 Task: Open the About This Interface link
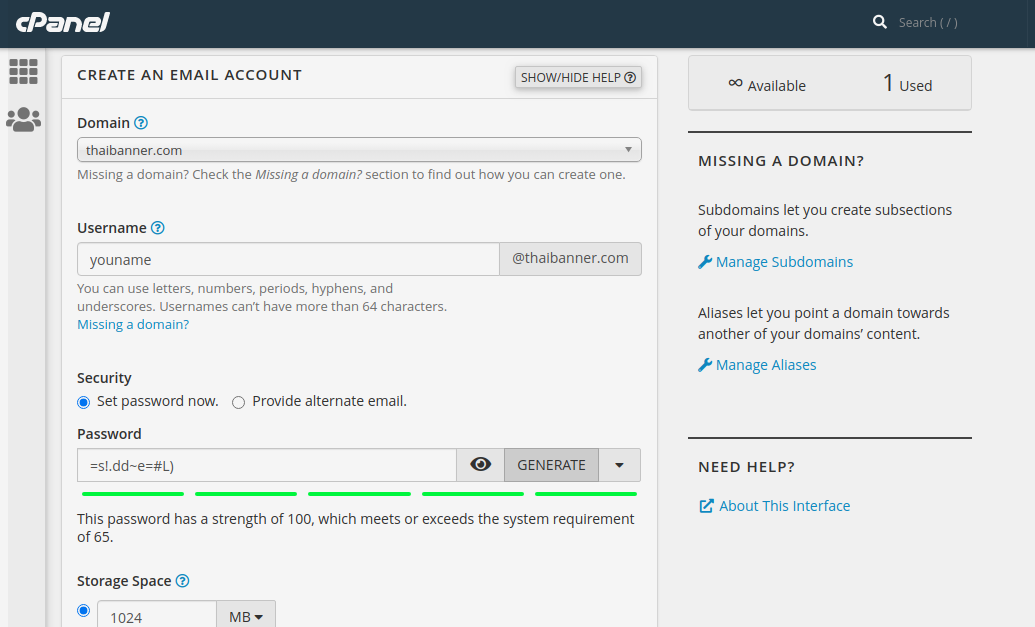(x=784, y=506)
